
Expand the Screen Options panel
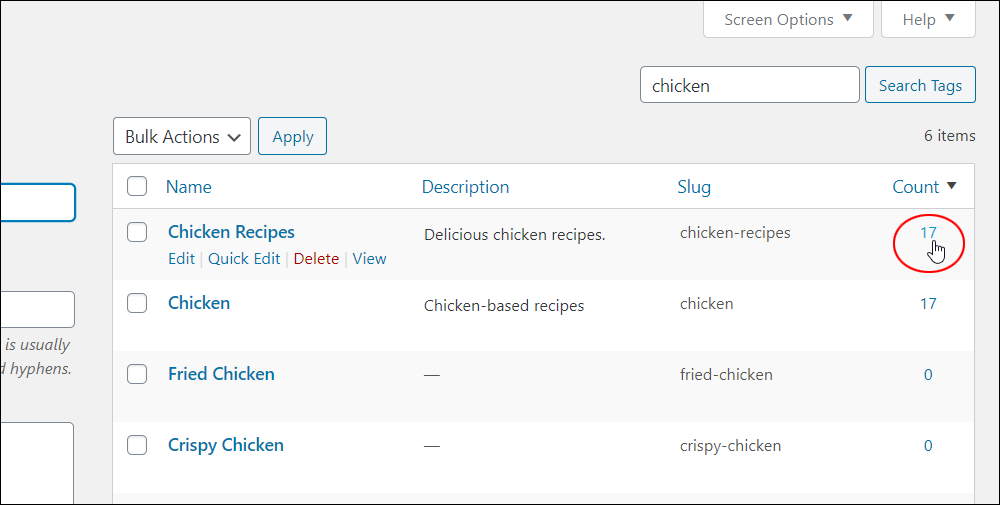coord(788,19)
